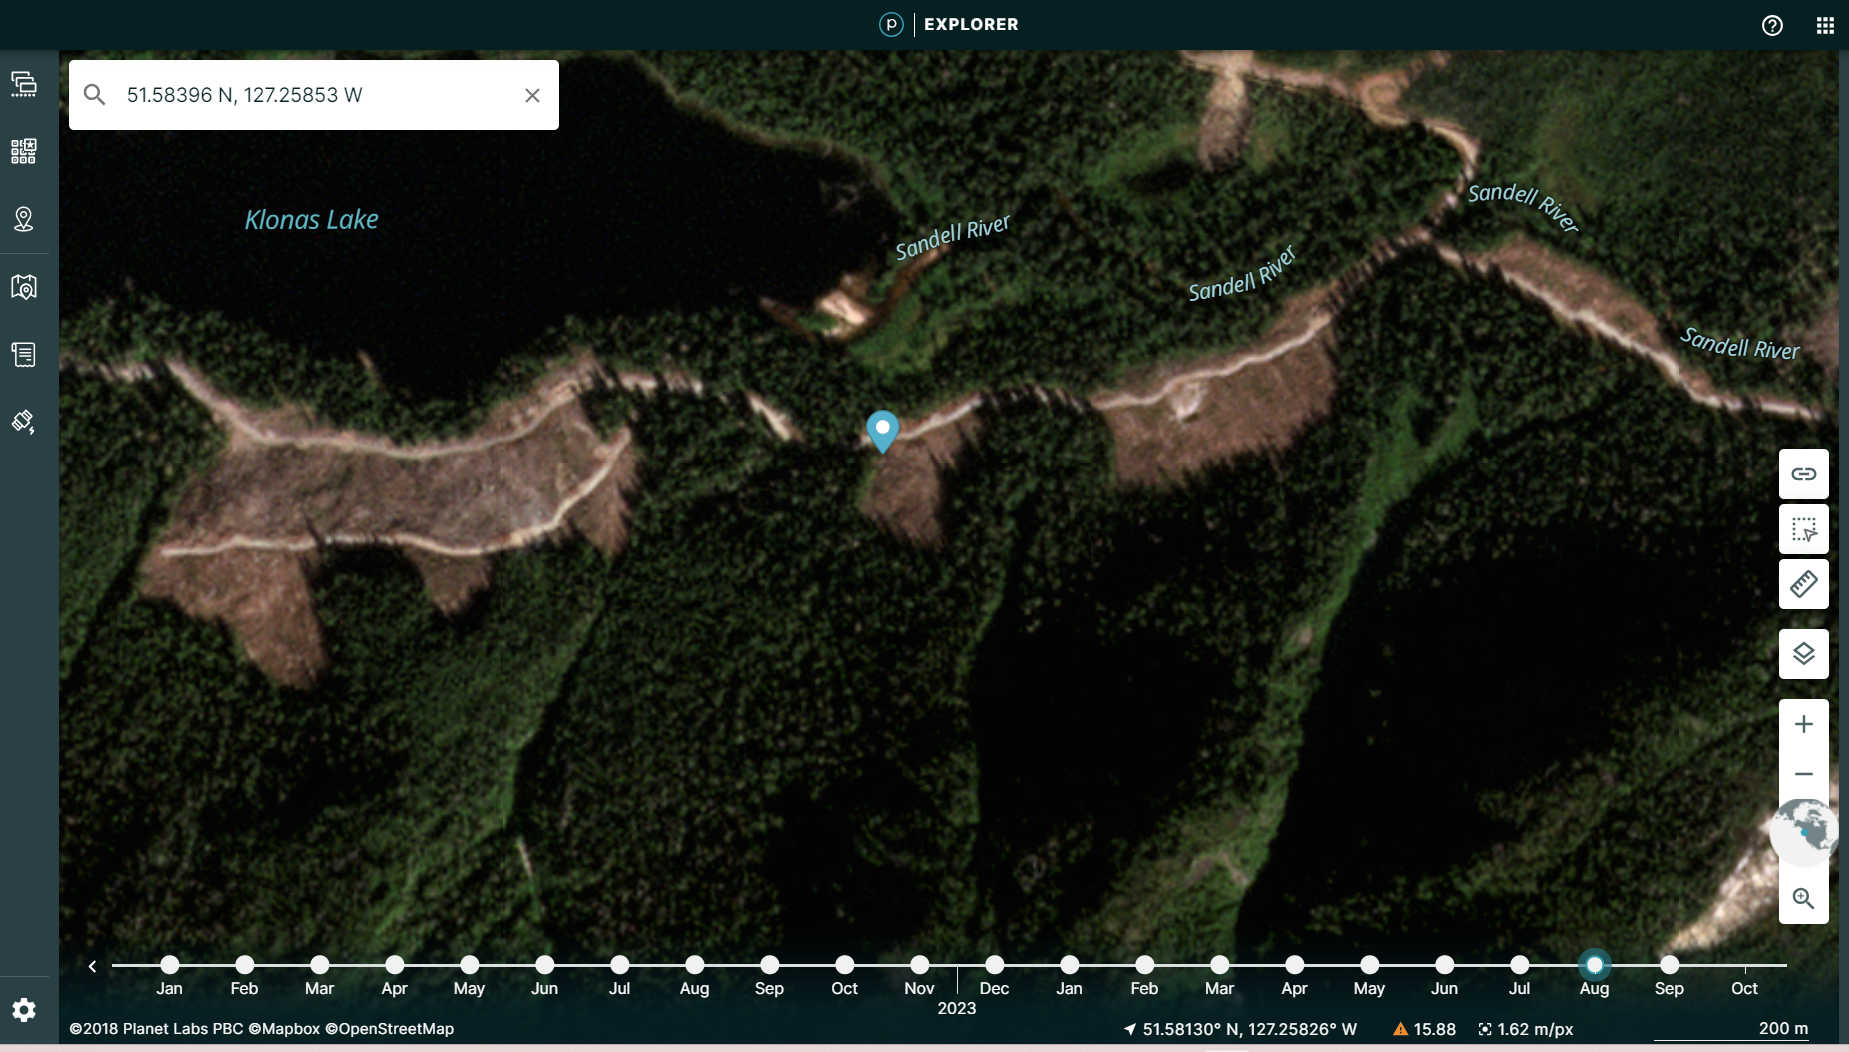Open the satellite tasking sidebar icon

[x=24, y=421]
